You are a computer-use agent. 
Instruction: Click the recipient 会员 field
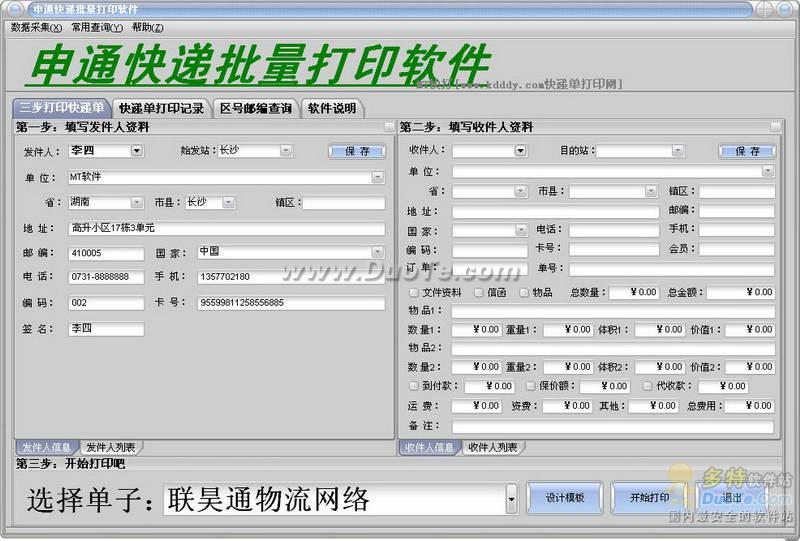[737, 250]
